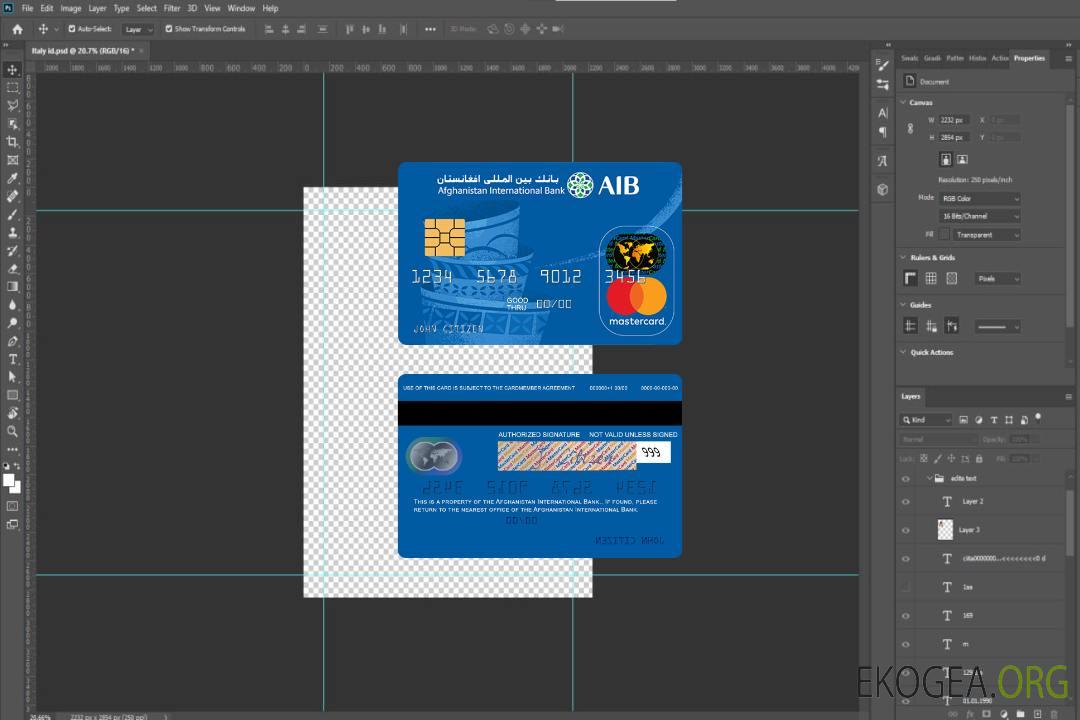This screenshot has height=720, width=1080.
Task: Open the Character panel icon
Action: coord(882,113)
